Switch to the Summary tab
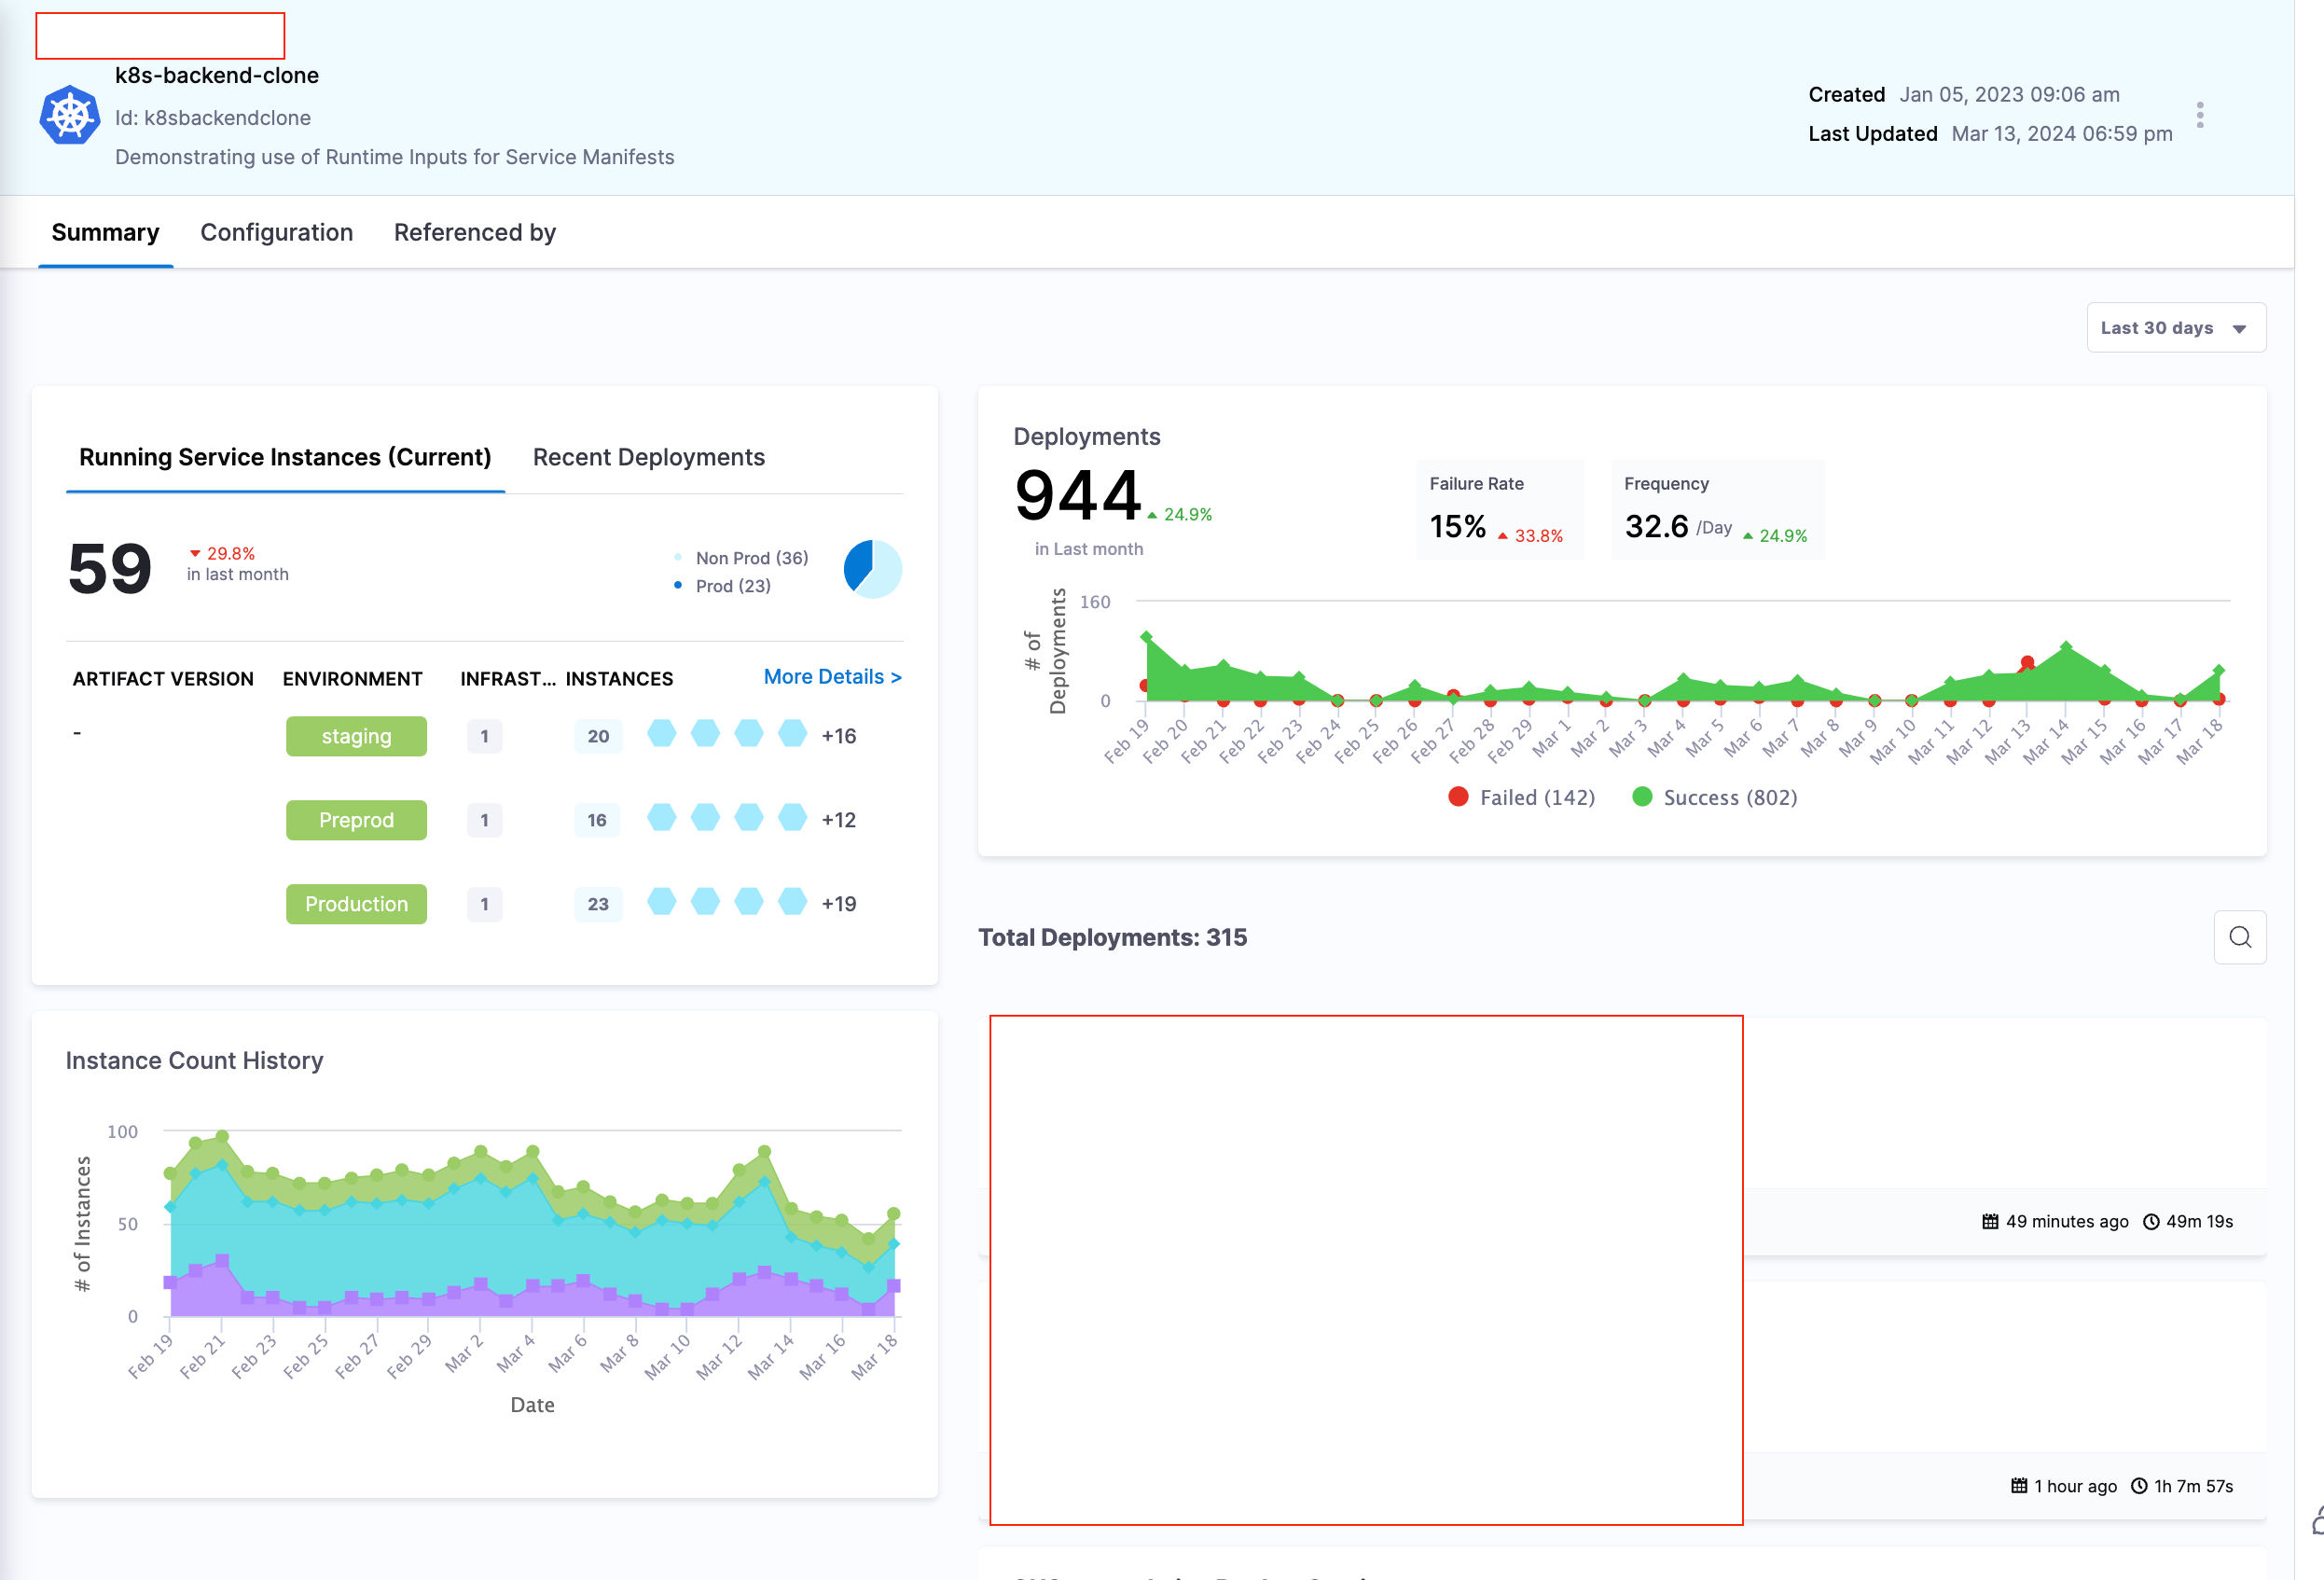The height and width of the screenshot is (1580, 2324). tap(105, 232)
